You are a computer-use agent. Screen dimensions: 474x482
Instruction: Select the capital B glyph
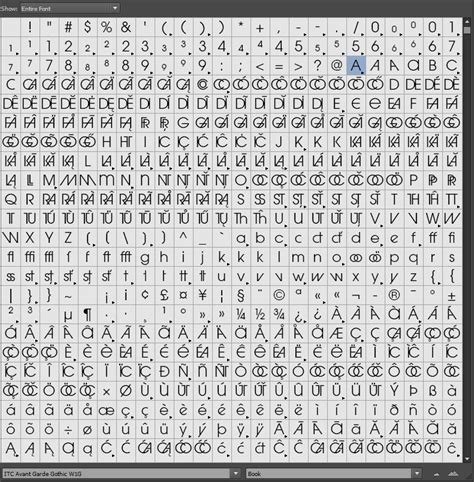coord(433,65)
